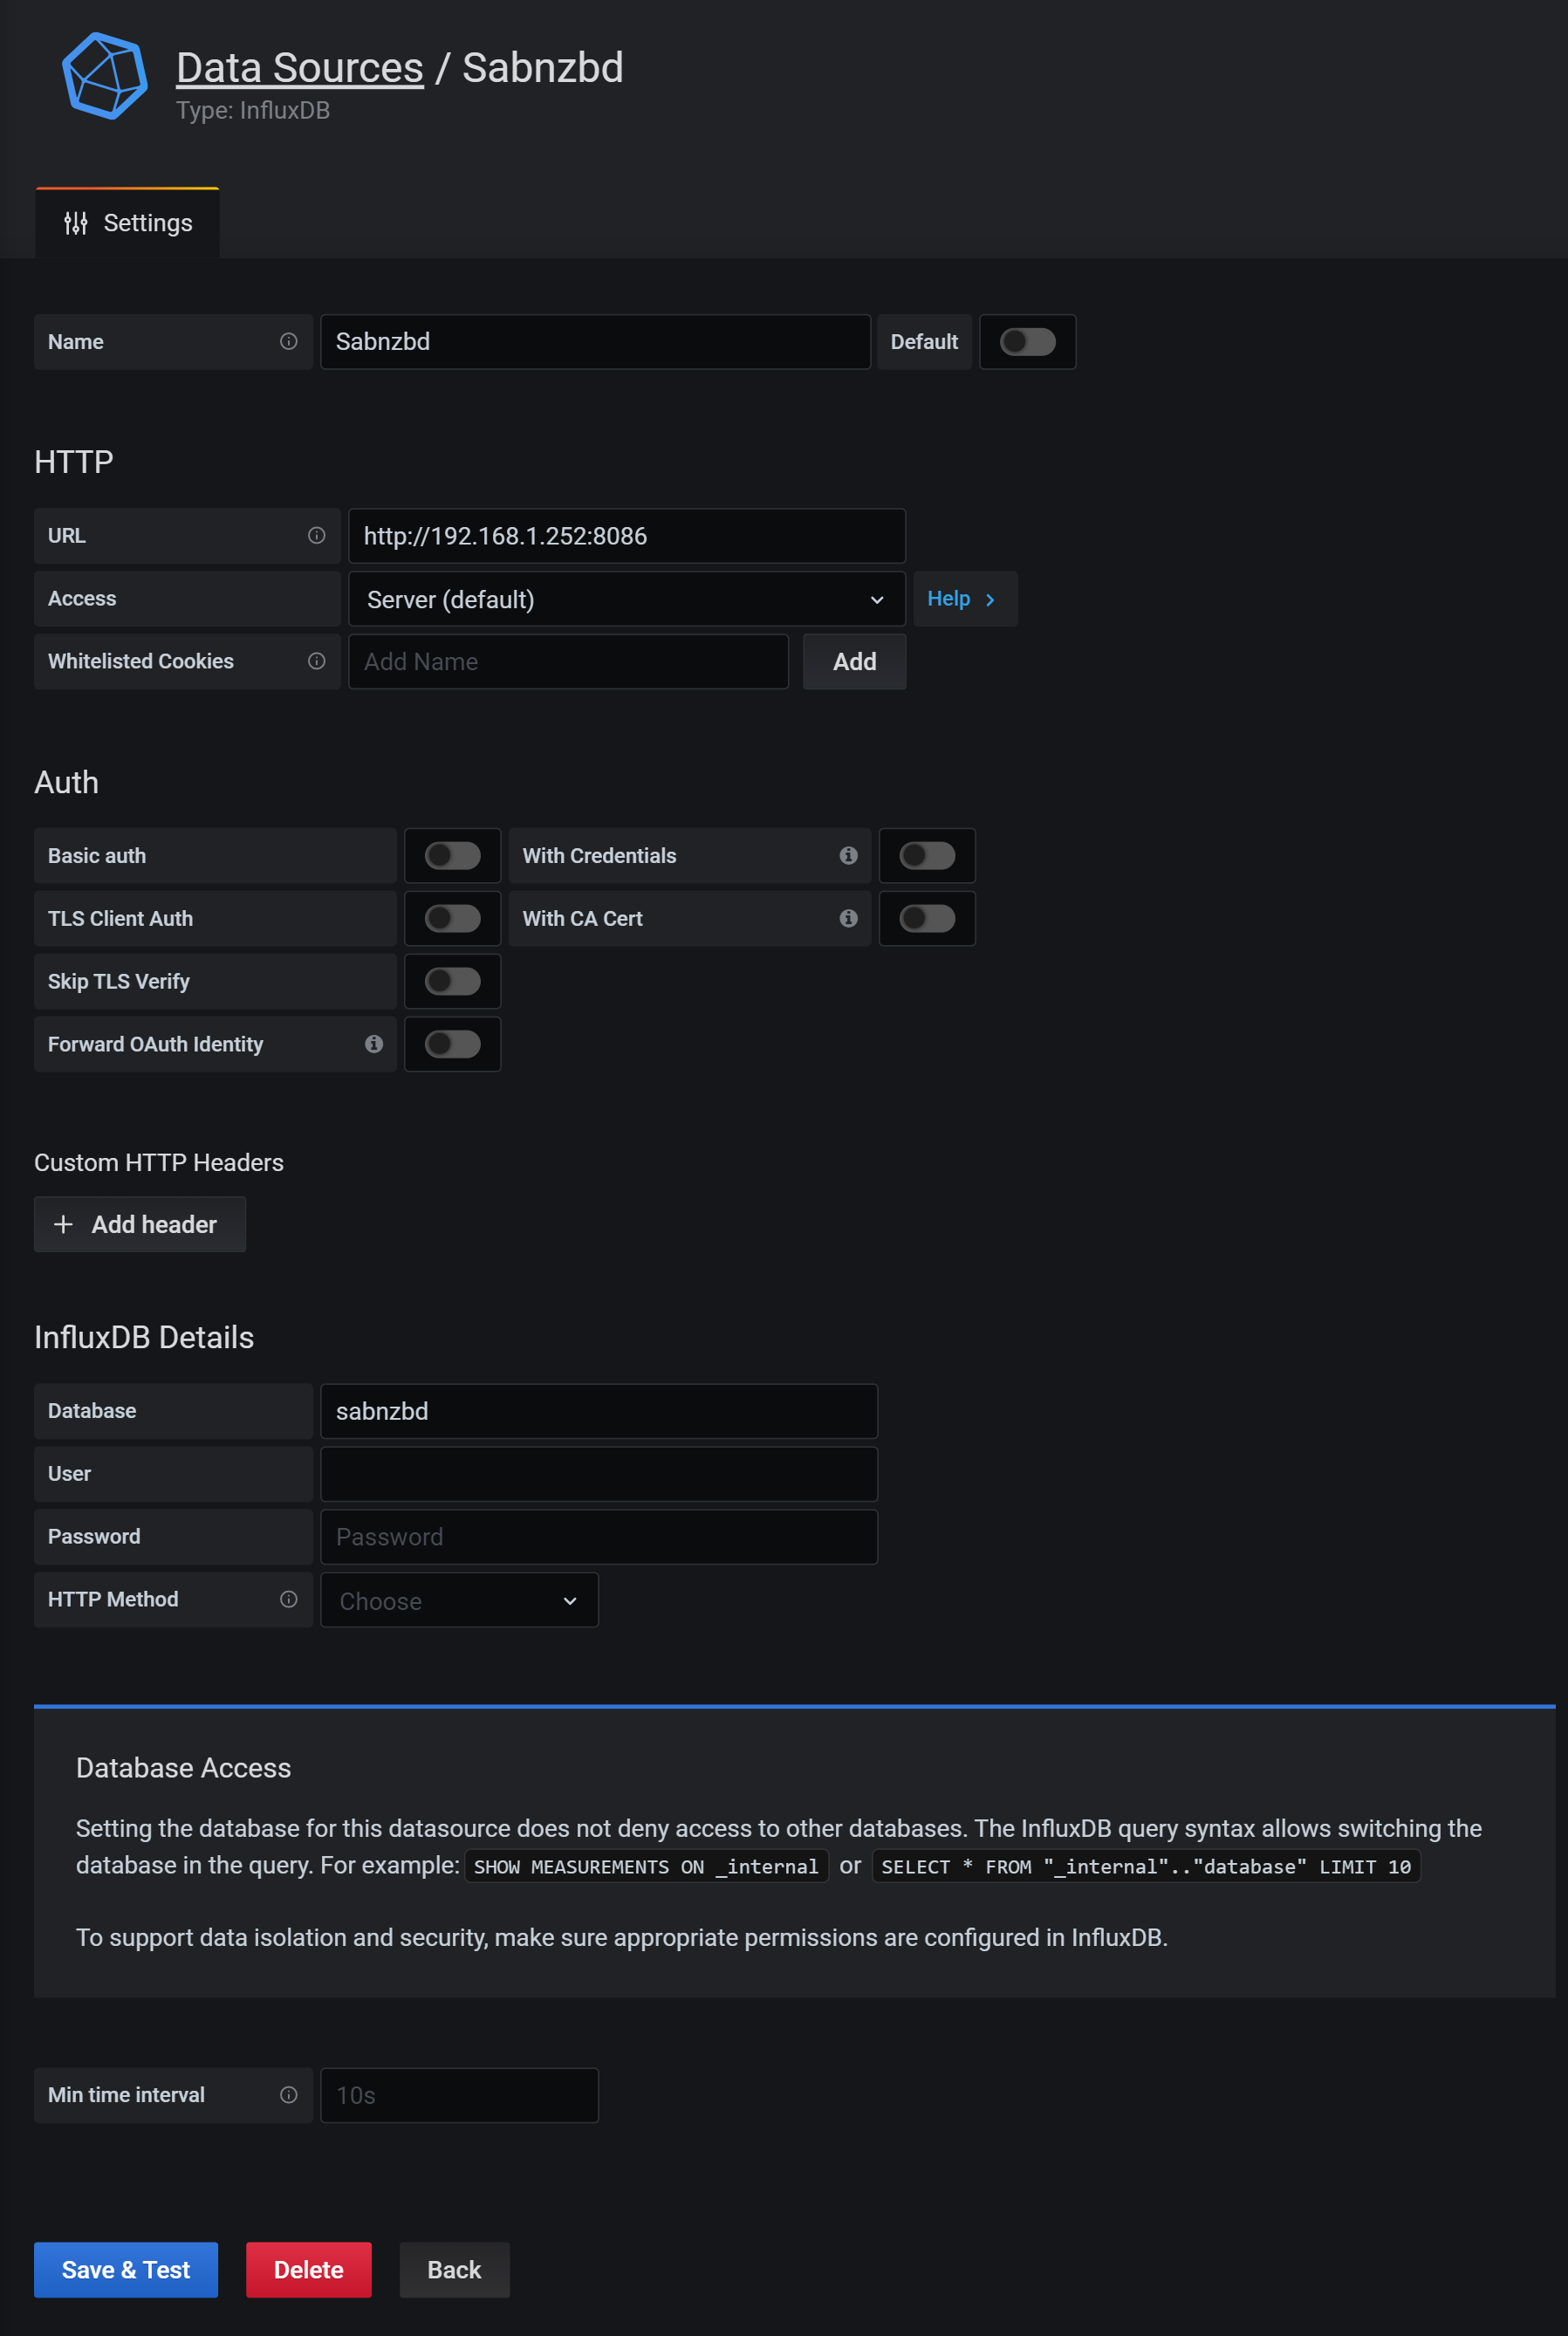Image resolution: width=1568 pixels, height=2336 pixels.
Task: Click the SHOW MEASUREMENTS ON _internal snippet
Action: [647, 1867]
